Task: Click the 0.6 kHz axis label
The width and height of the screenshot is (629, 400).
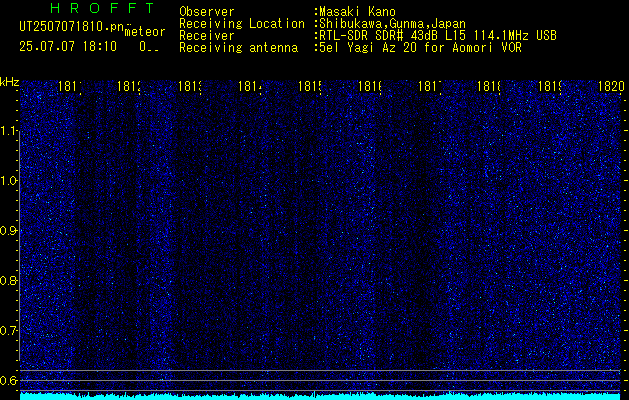Action: point(9,381)
